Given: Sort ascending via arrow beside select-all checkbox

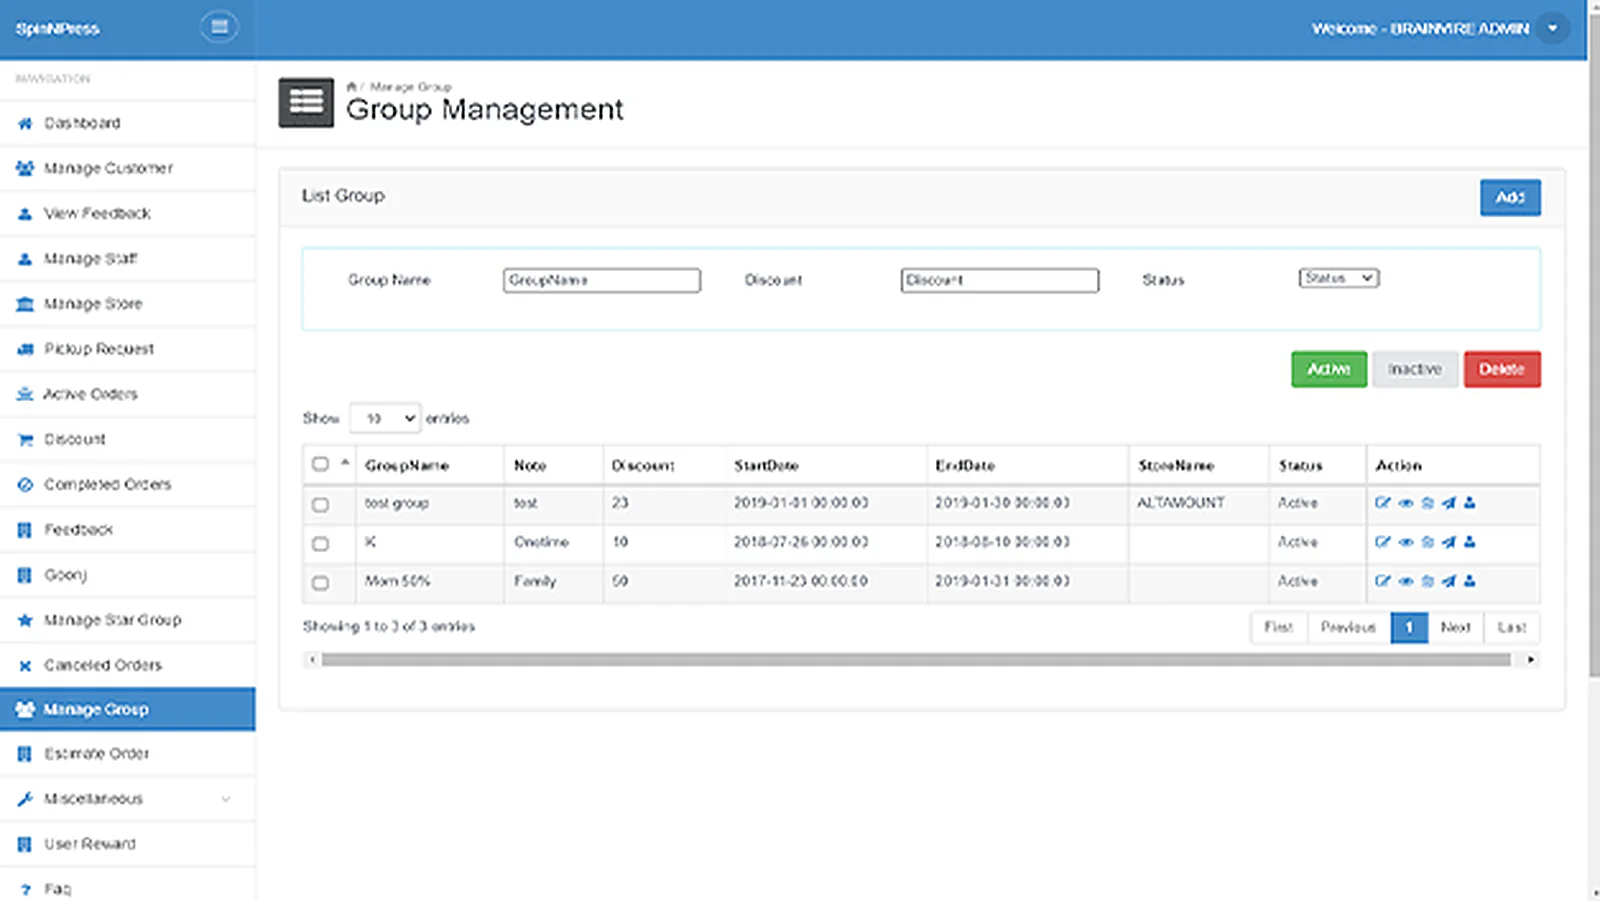Looking at the screenshot, I should (345, 462).
